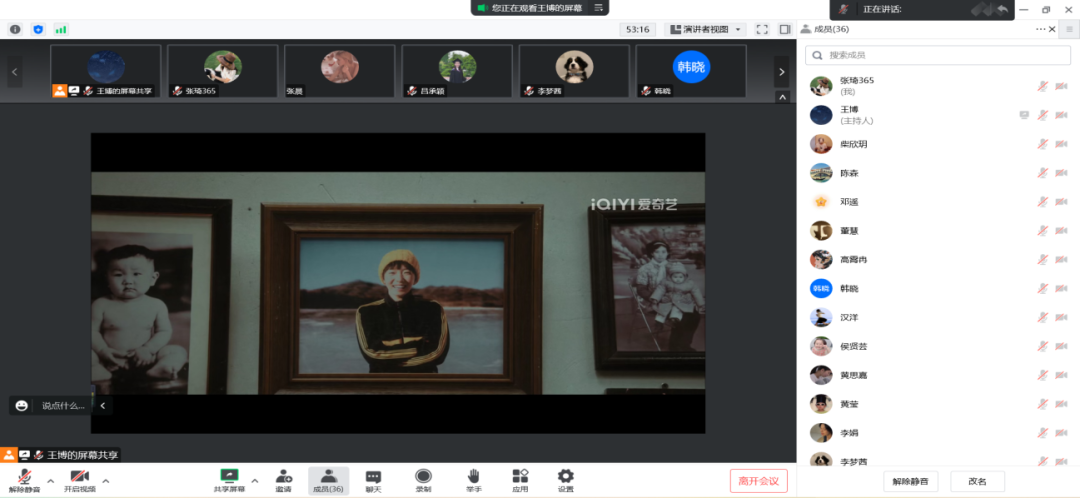Viewport: 1080px width, 498px height.
Task: Toggle the side panel layout icon
Action: (x=785, y=30)
